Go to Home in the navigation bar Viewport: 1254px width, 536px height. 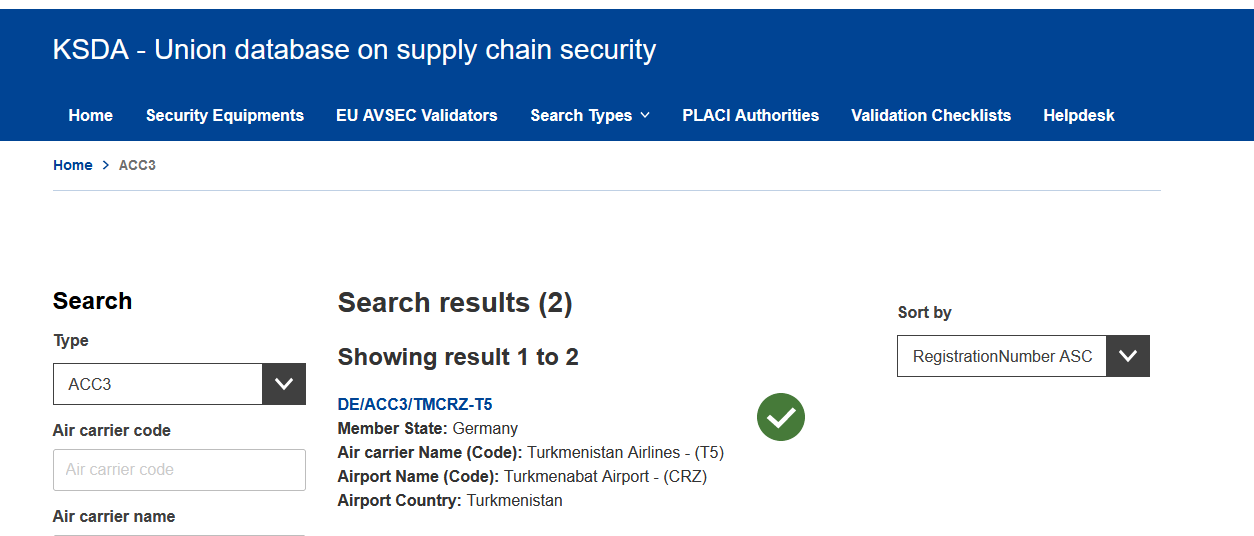90,115
